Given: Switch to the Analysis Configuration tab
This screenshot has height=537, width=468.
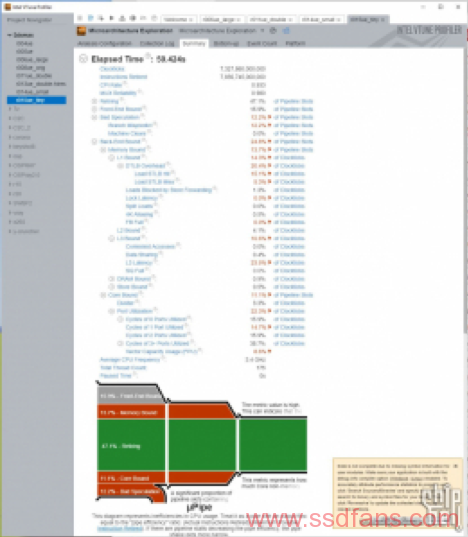Looking at the screenshot, I should [x=104, y=43].
